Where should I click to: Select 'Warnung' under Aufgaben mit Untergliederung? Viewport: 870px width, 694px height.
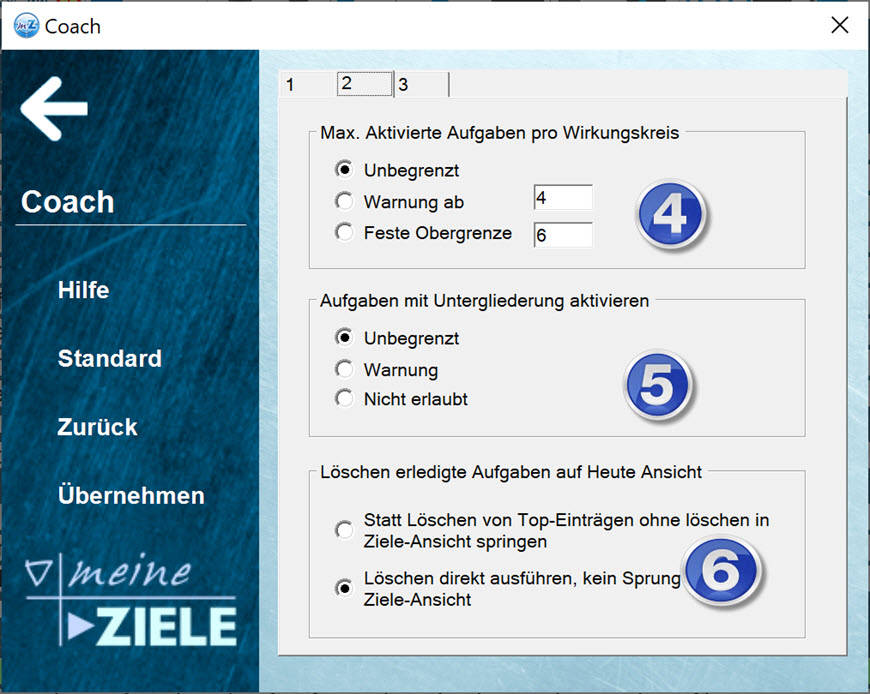(345, 370)
